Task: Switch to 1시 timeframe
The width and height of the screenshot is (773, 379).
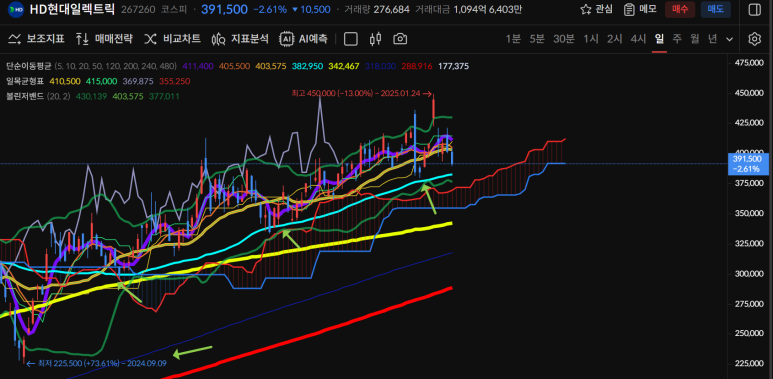Action: 591,39
